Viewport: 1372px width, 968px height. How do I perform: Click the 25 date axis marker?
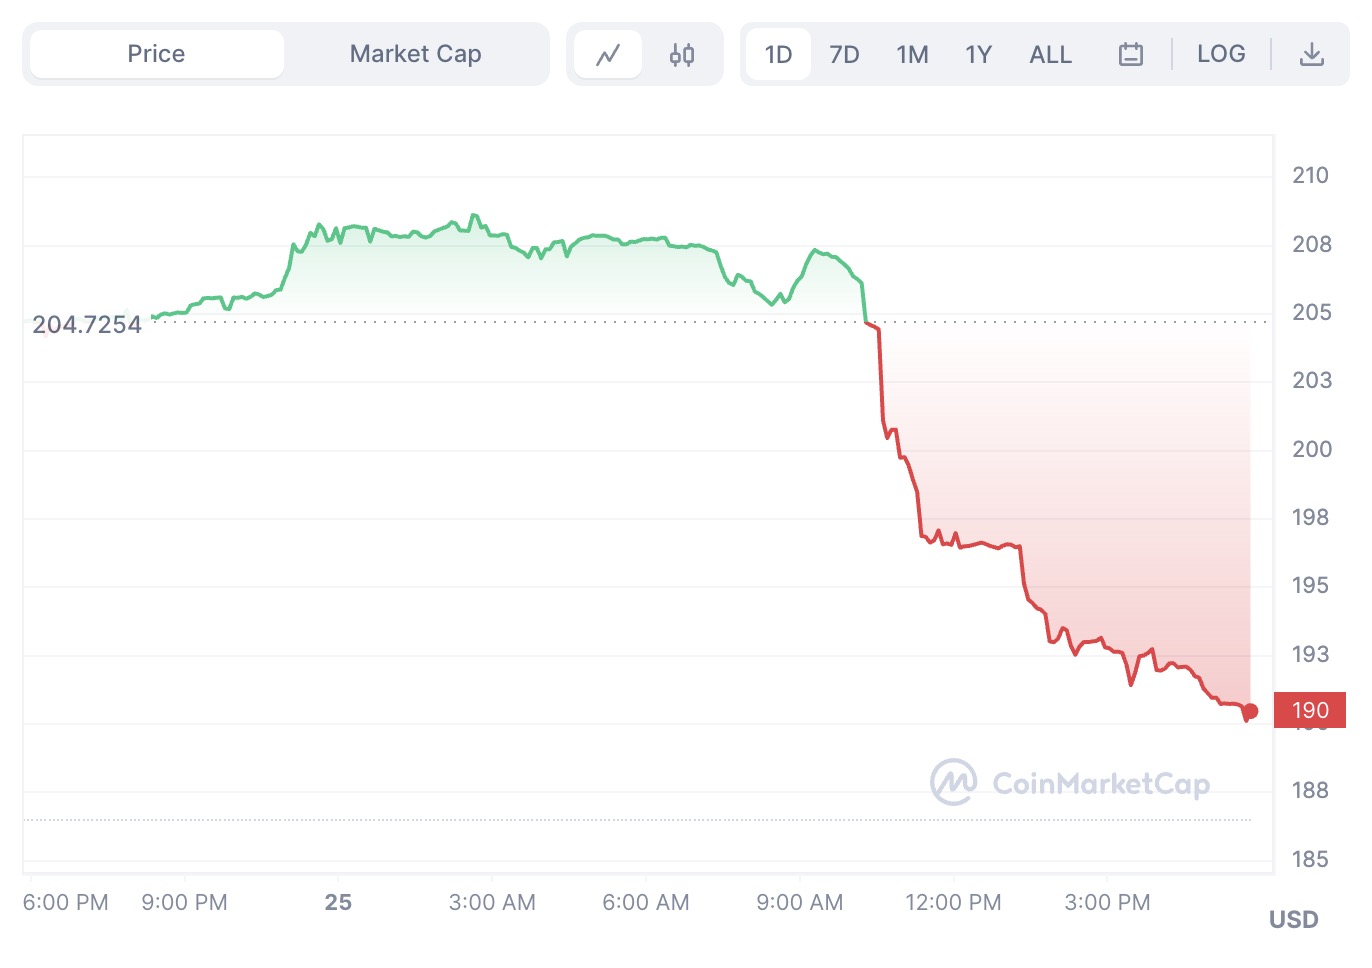tap(338, 902)
